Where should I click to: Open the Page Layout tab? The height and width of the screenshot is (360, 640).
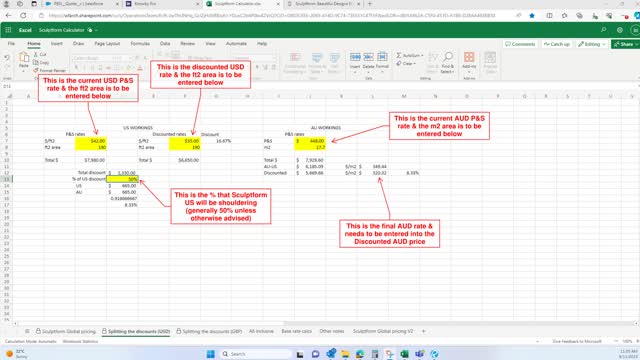pyautogui.click(x=107, y=43)
